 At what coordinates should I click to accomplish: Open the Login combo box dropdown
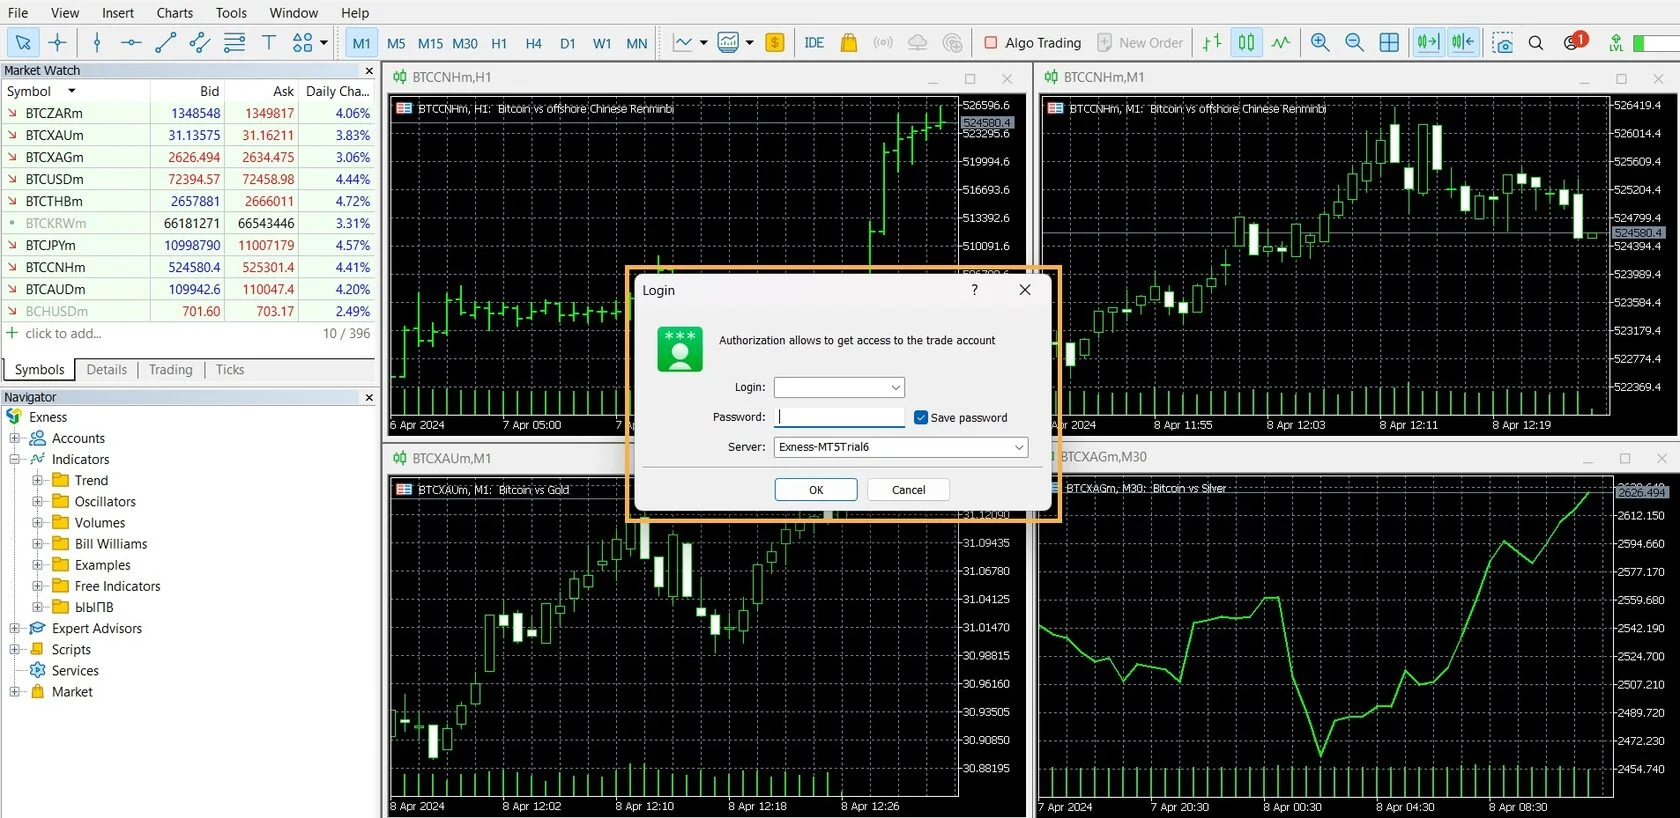click(895, 387)
